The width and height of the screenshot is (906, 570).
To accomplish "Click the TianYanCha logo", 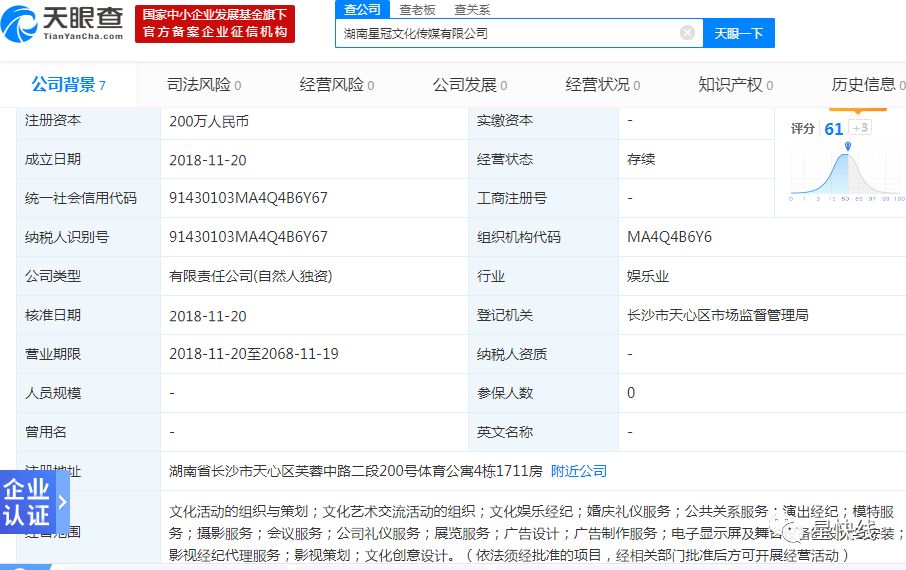I will click(62, 24).
